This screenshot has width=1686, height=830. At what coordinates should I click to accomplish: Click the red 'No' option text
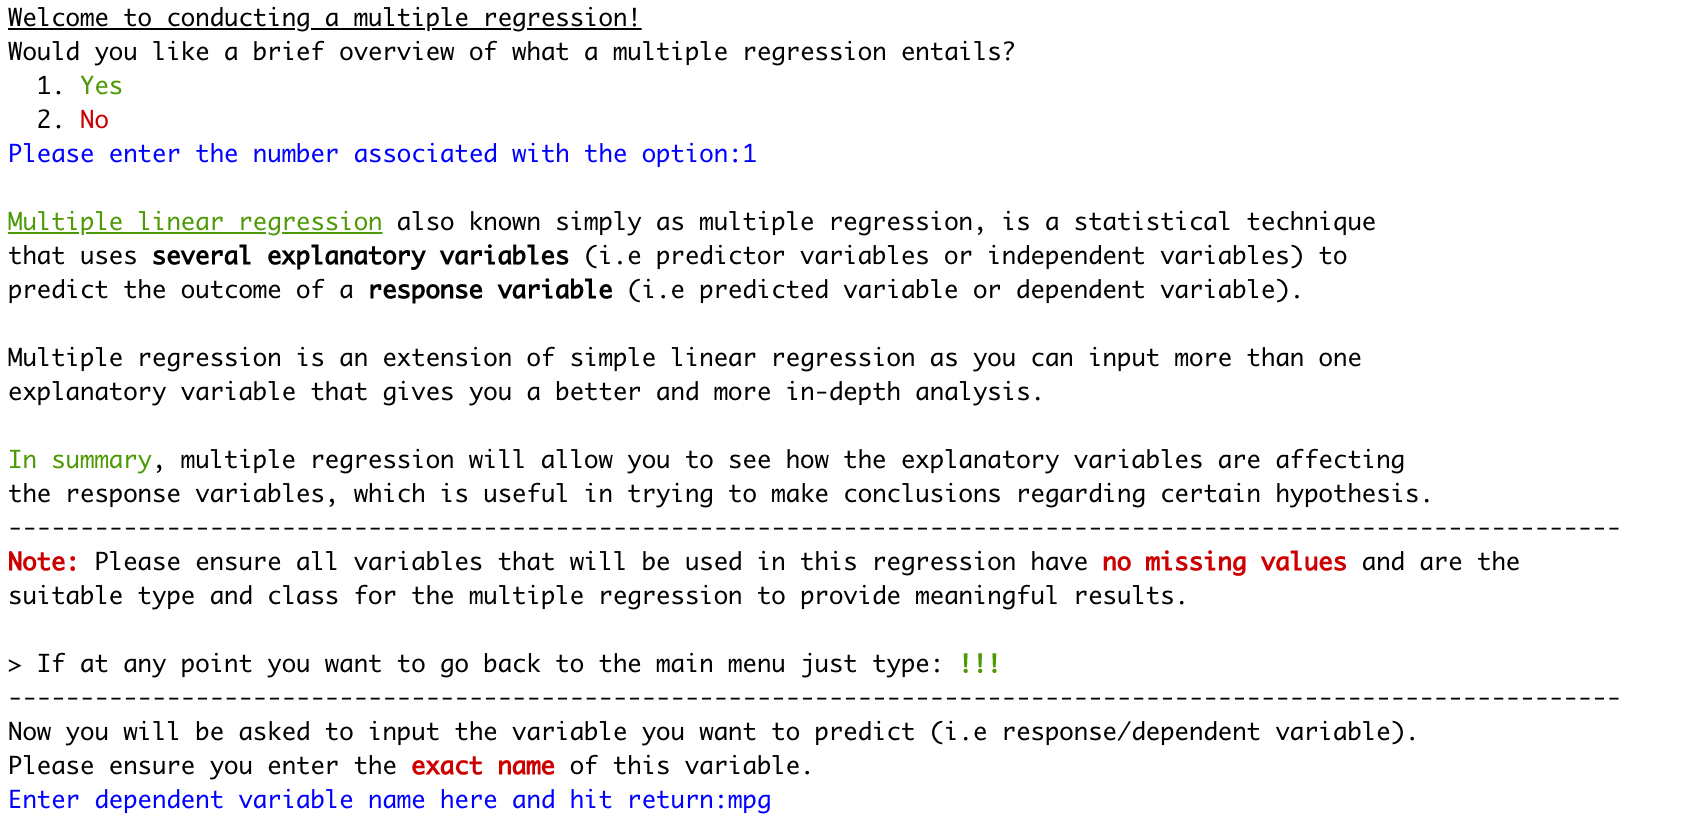(x=94, y=120)
